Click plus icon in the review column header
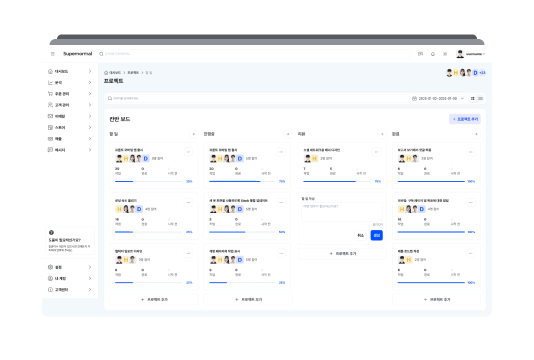 pos(382,134)
